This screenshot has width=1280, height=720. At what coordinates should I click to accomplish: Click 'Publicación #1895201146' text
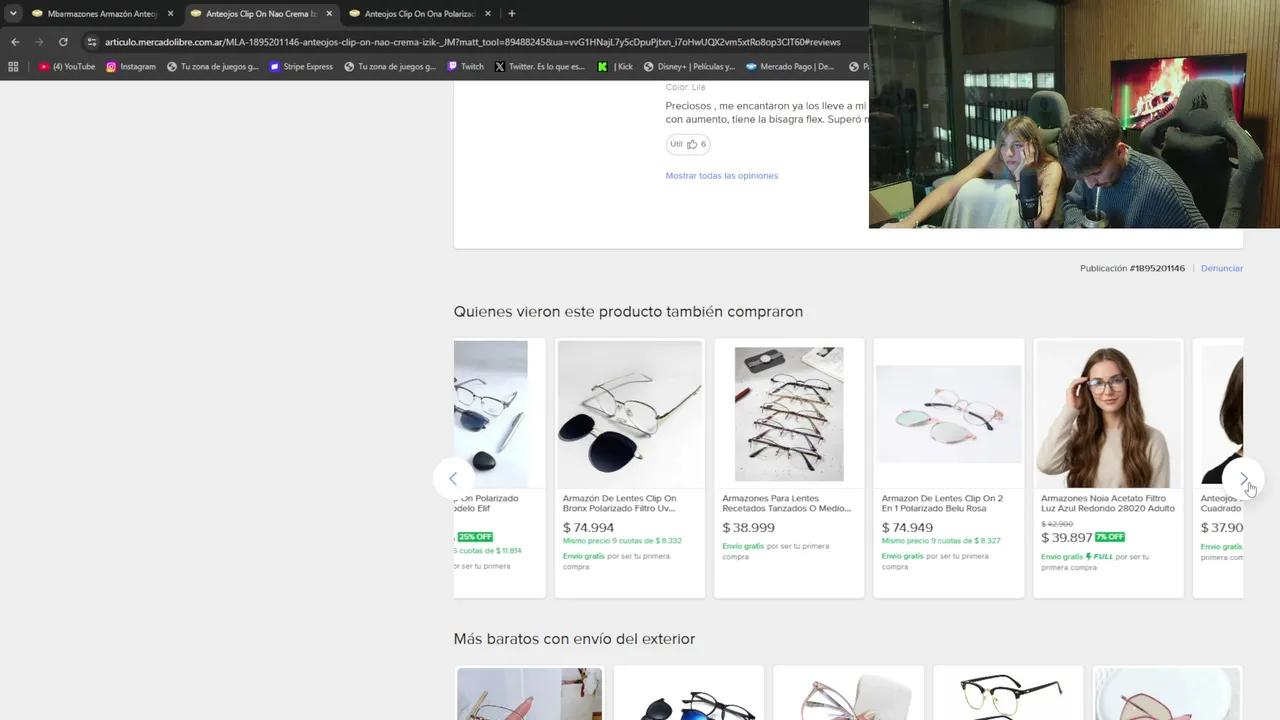[x=1132, y=268]
